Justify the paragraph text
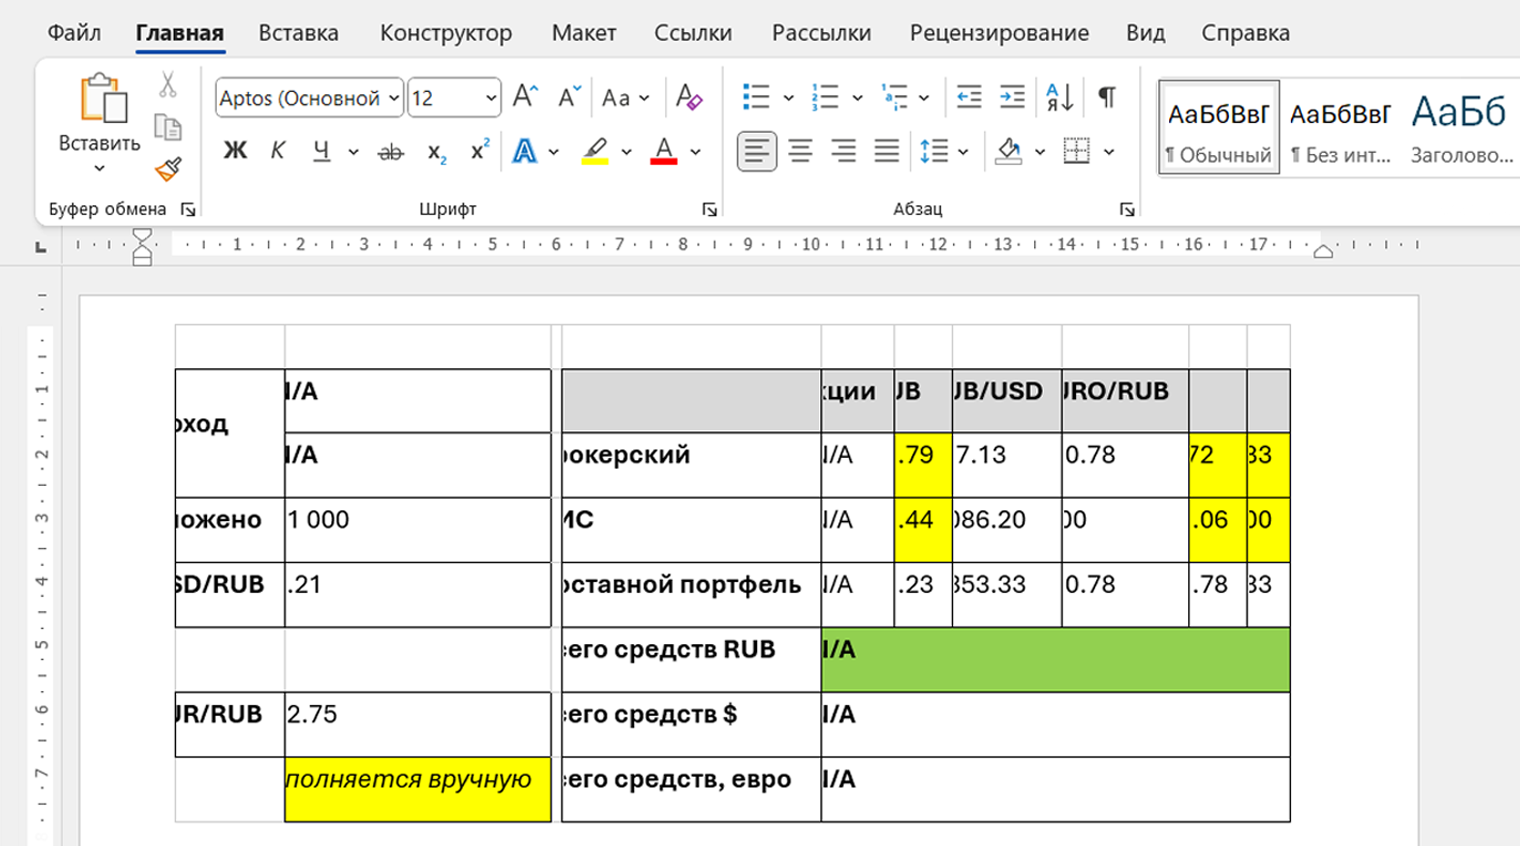 click(887, 152)
